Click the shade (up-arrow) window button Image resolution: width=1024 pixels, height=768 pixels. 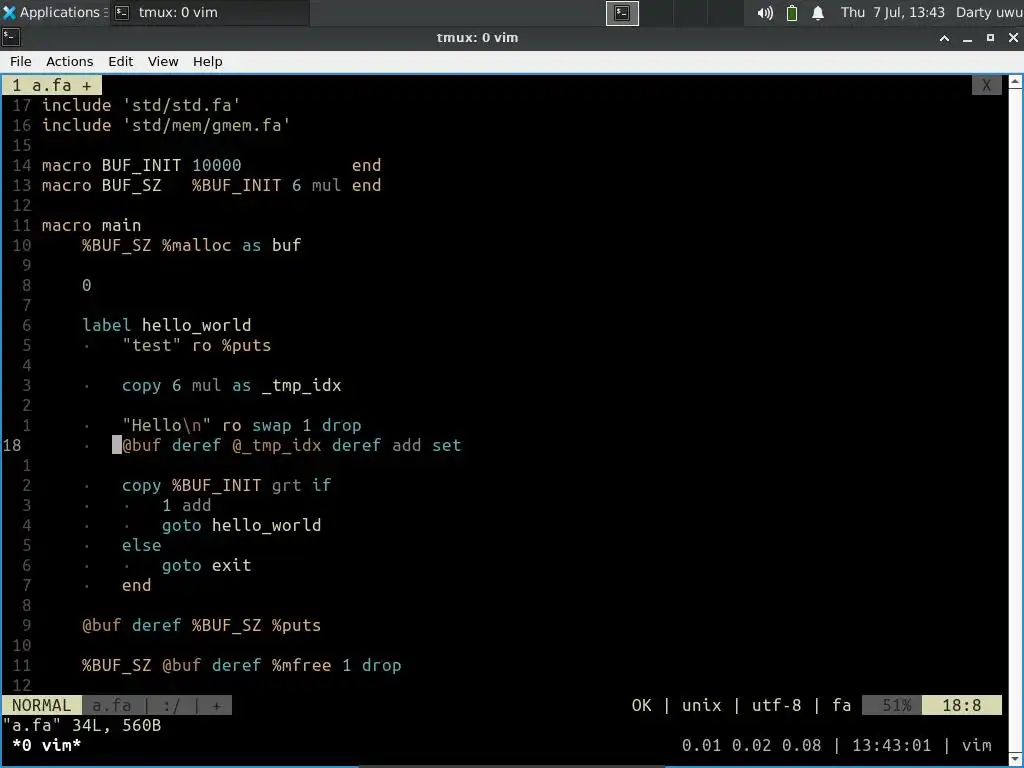click(944, 38)
